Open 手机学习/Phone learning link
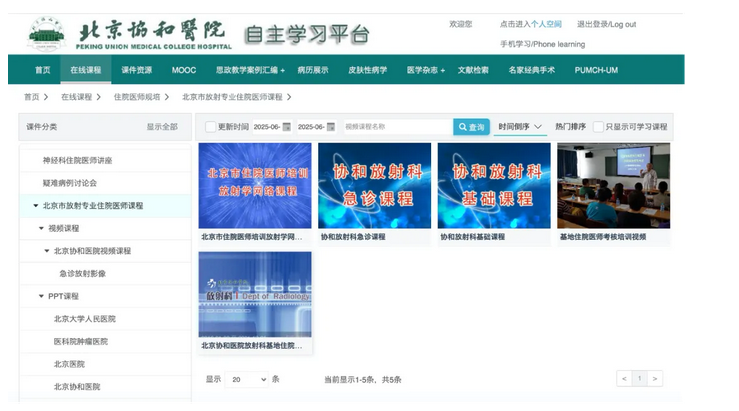Screen dimensions: 739x411 coord(542,44)
